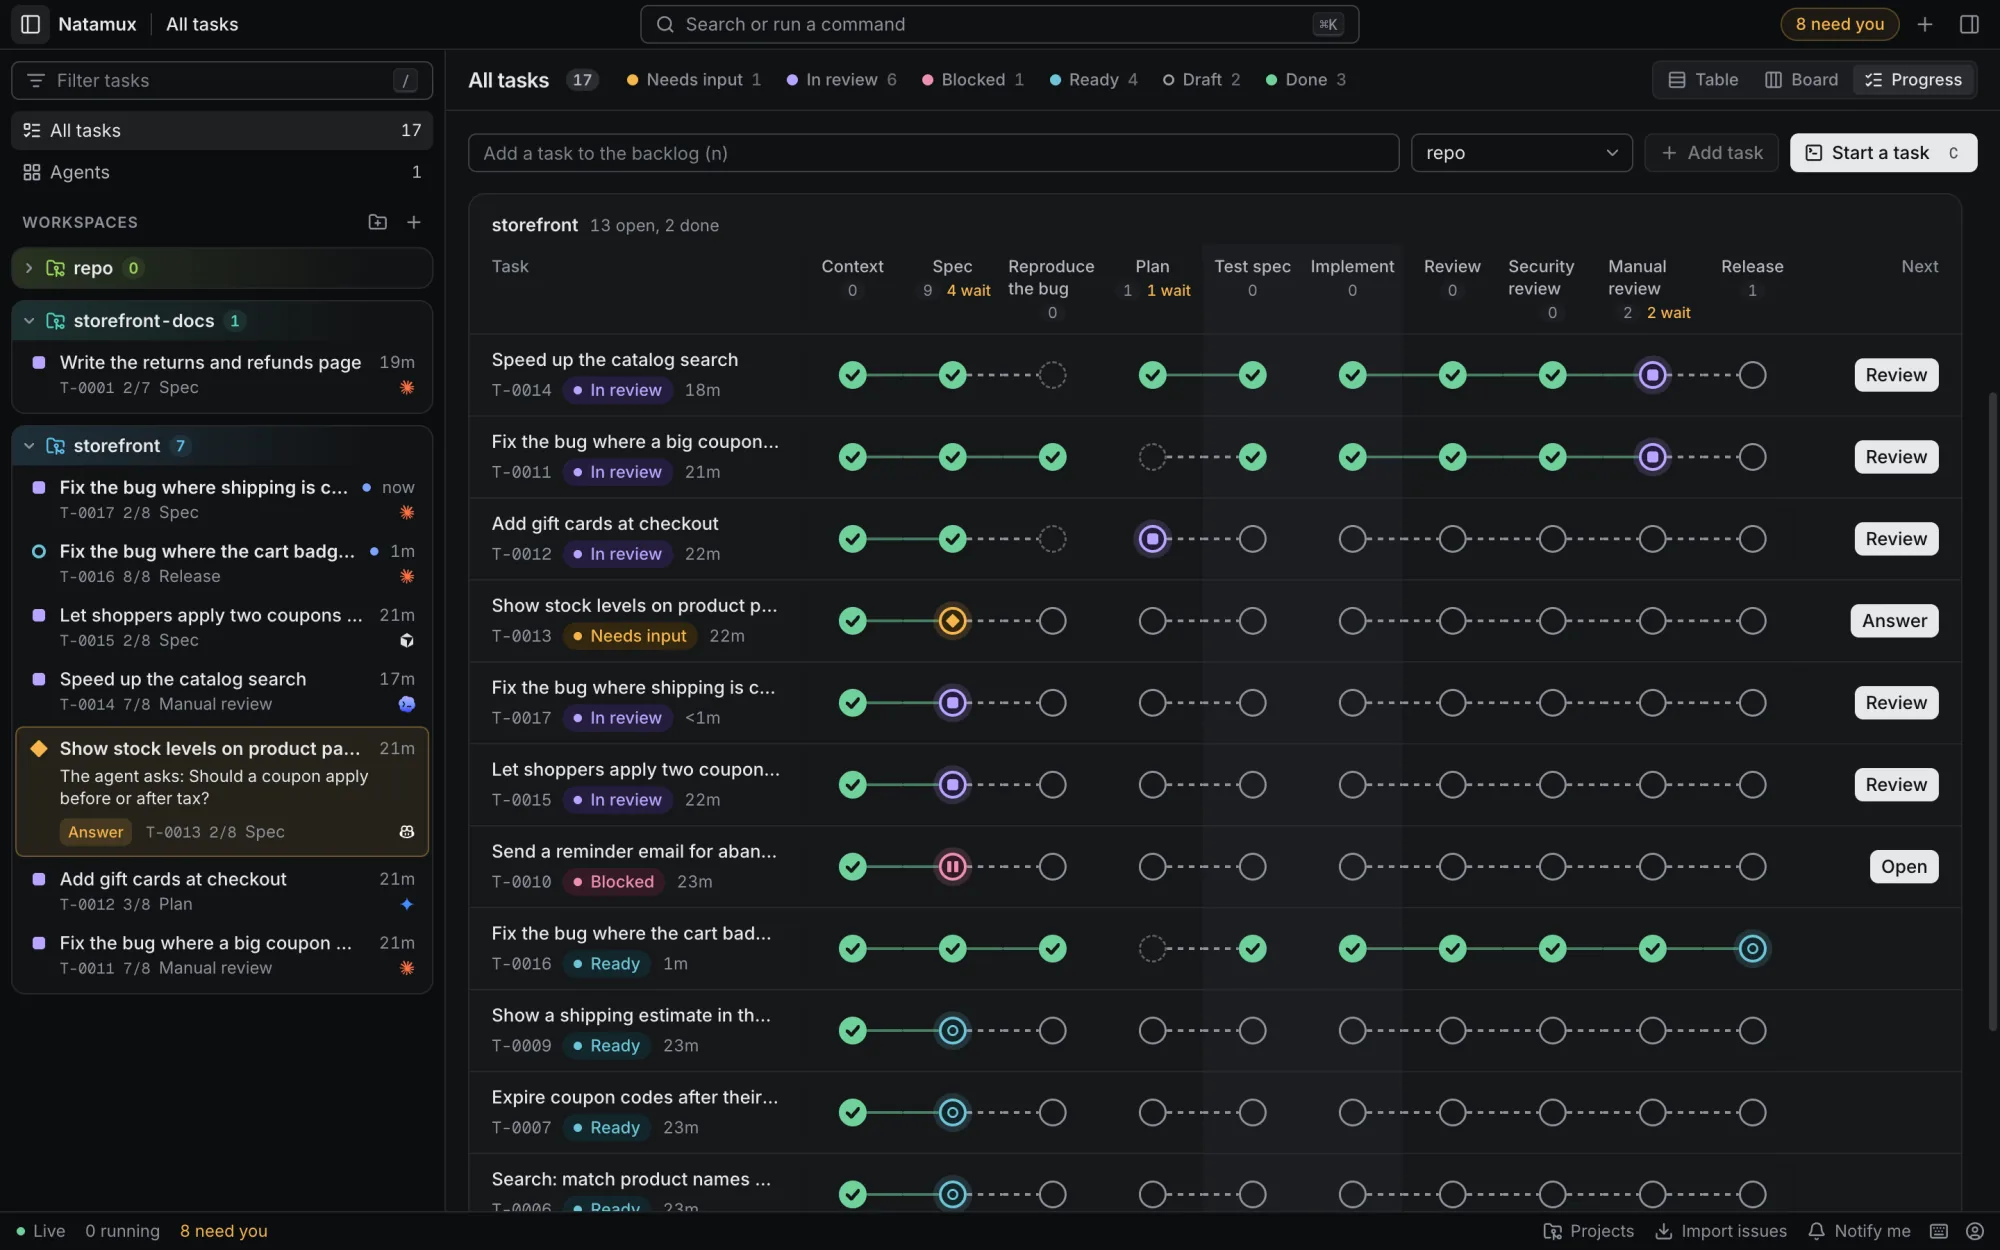Expand the repo workspace
This screenshot has width=2000, height=1250.
pos(29,268)
